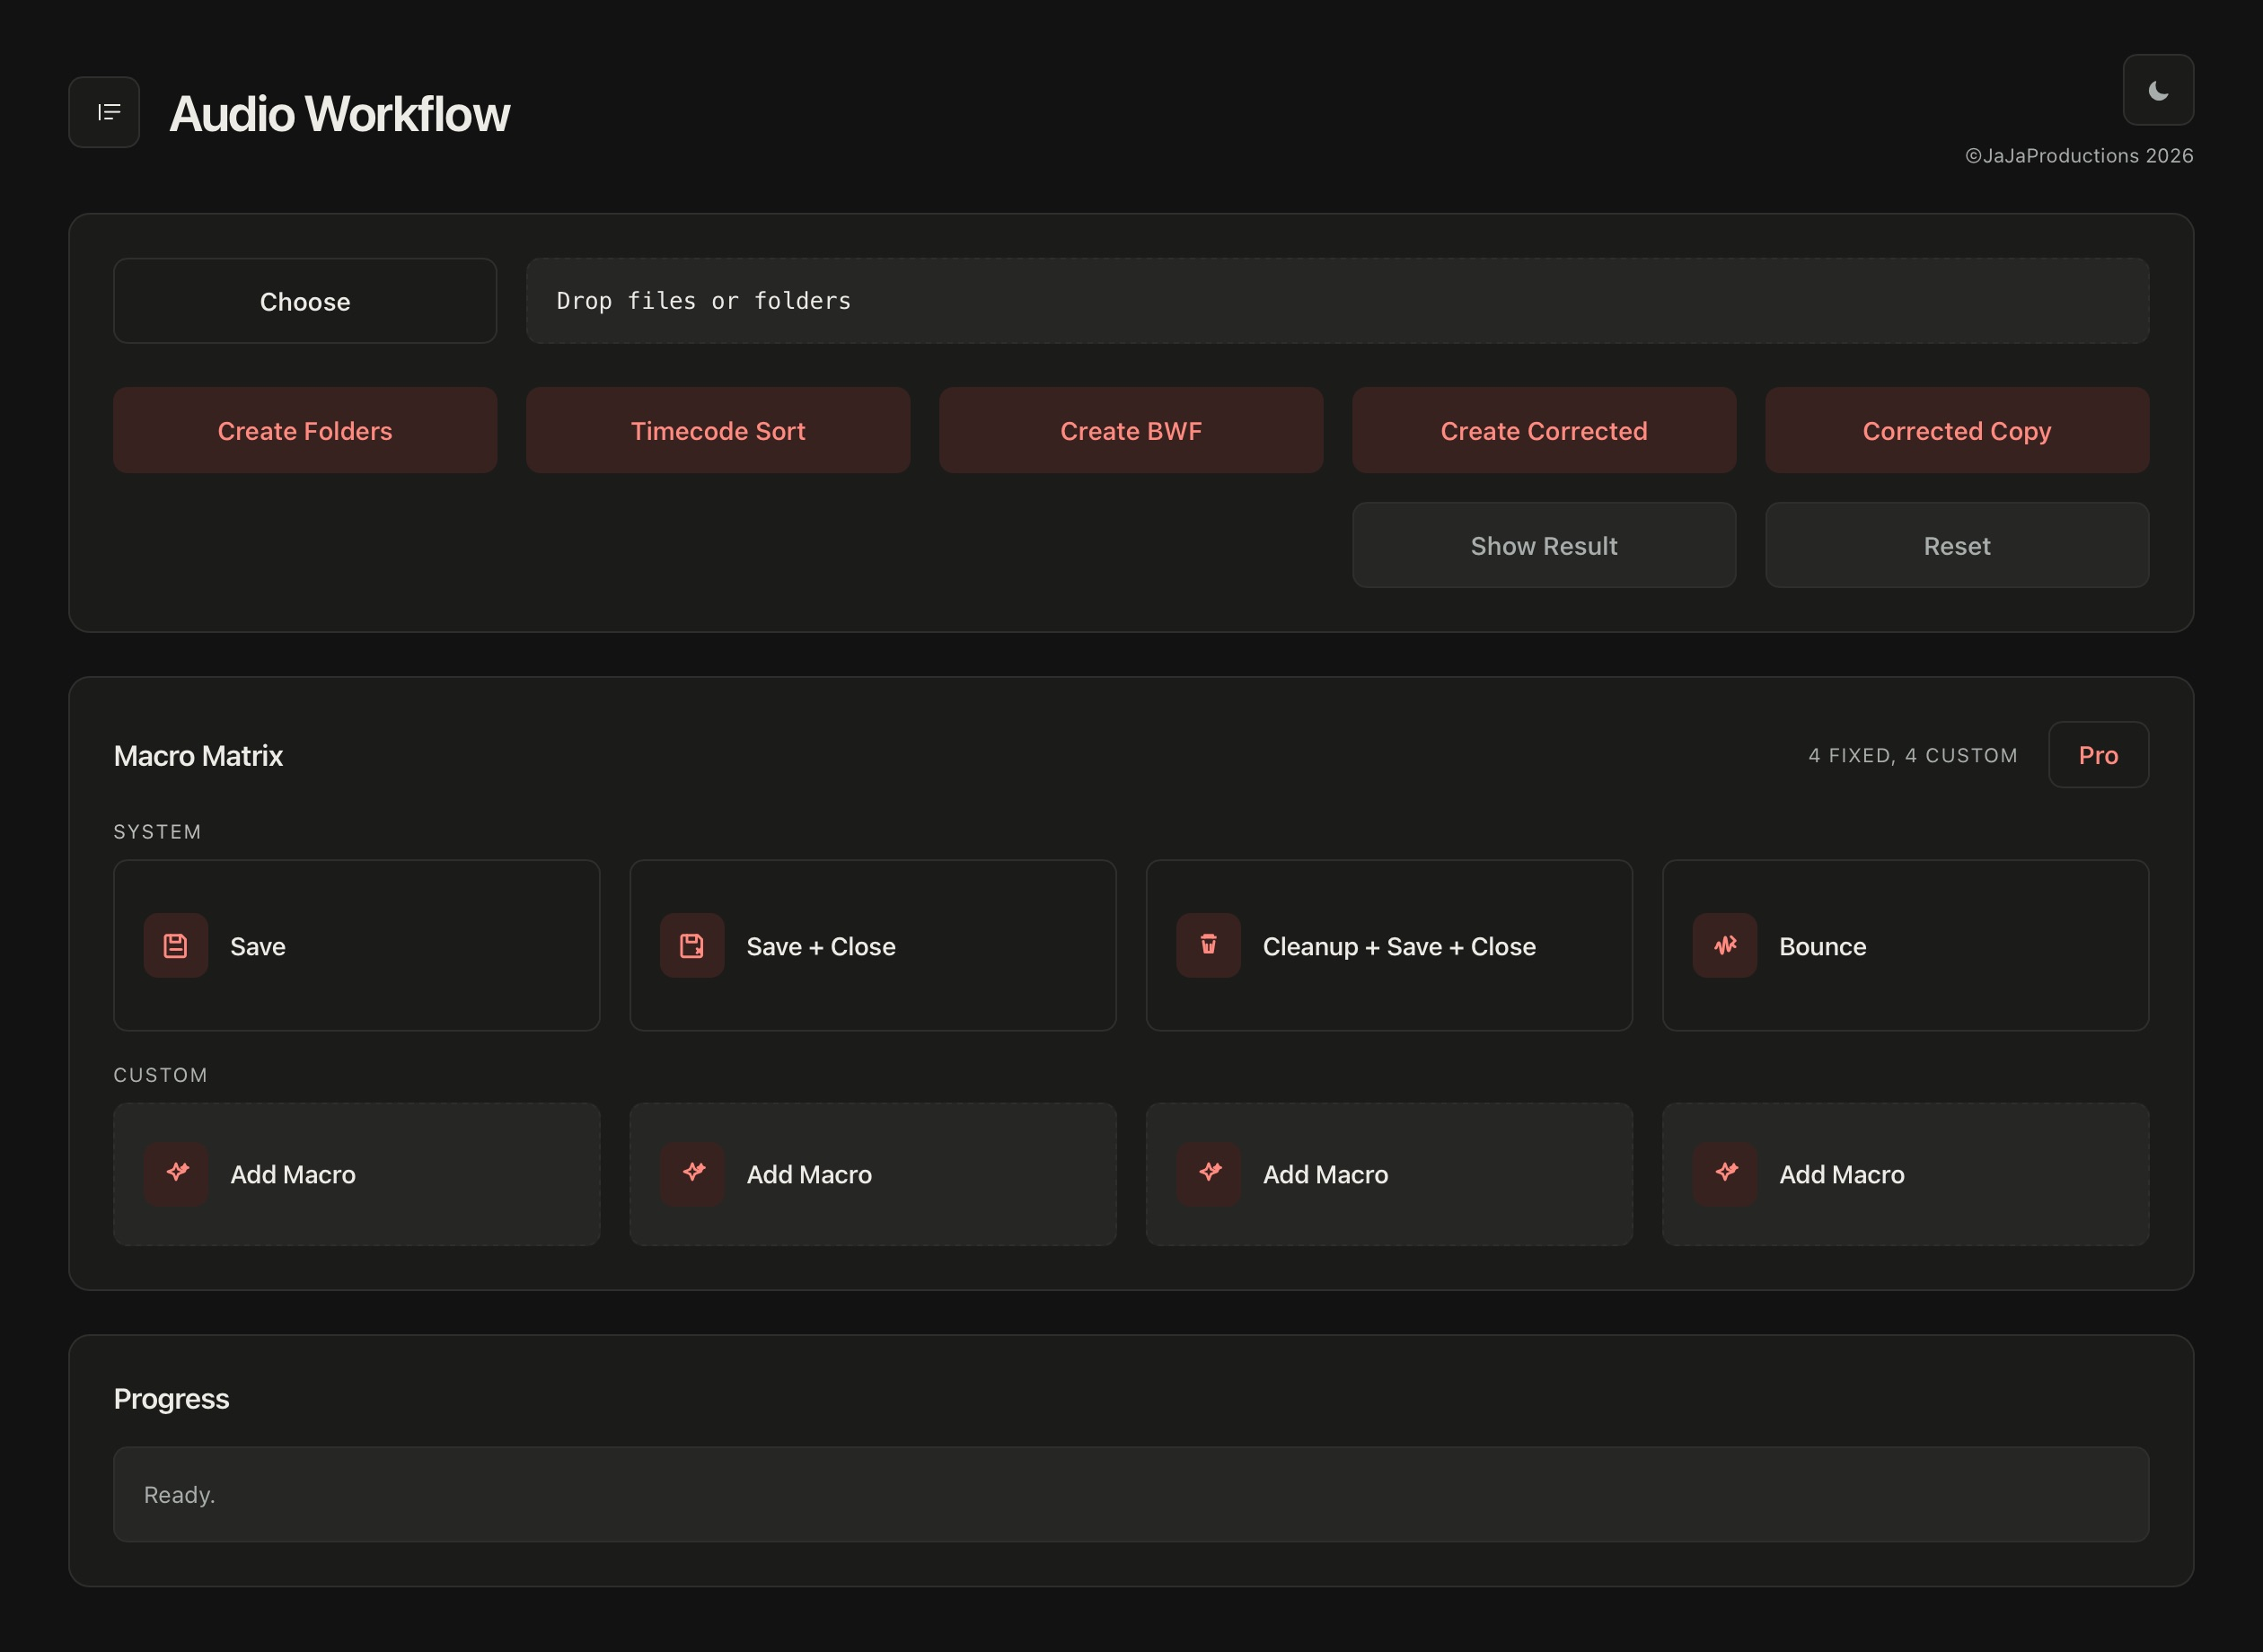Click the Drop files or folders area
This screenshot has height=1652, width=2263.
click(x=1337, y=301)
